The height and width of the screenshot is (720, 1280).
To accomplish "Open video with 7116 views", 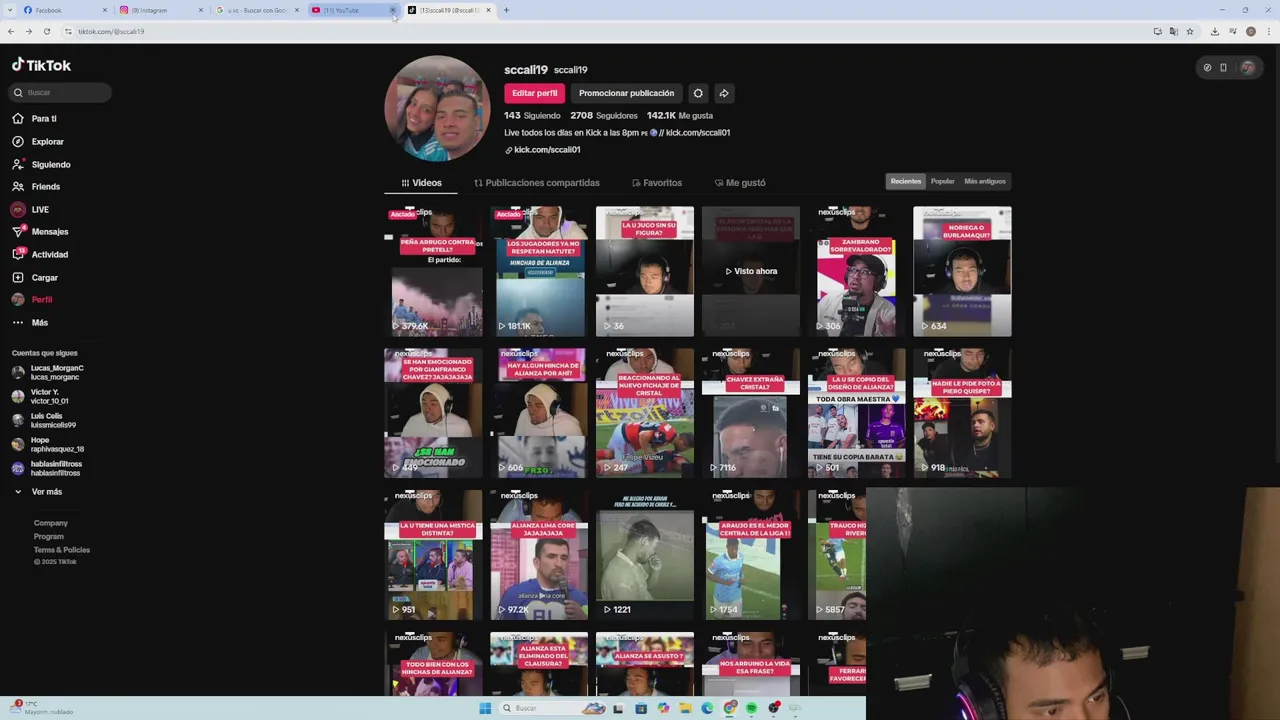I will pos(751,413).
